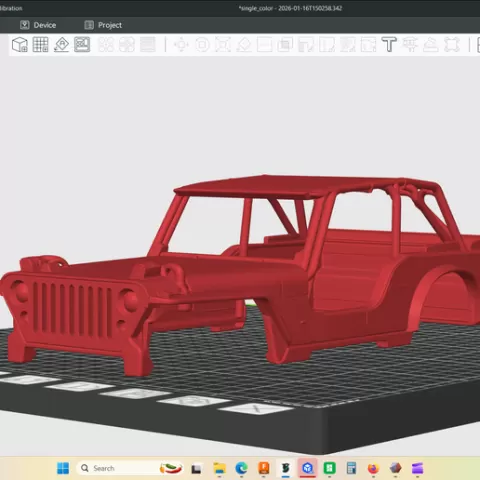Open the Windows Start menu
The height and width of the screenshot is (480, 480).
[63, 468]
